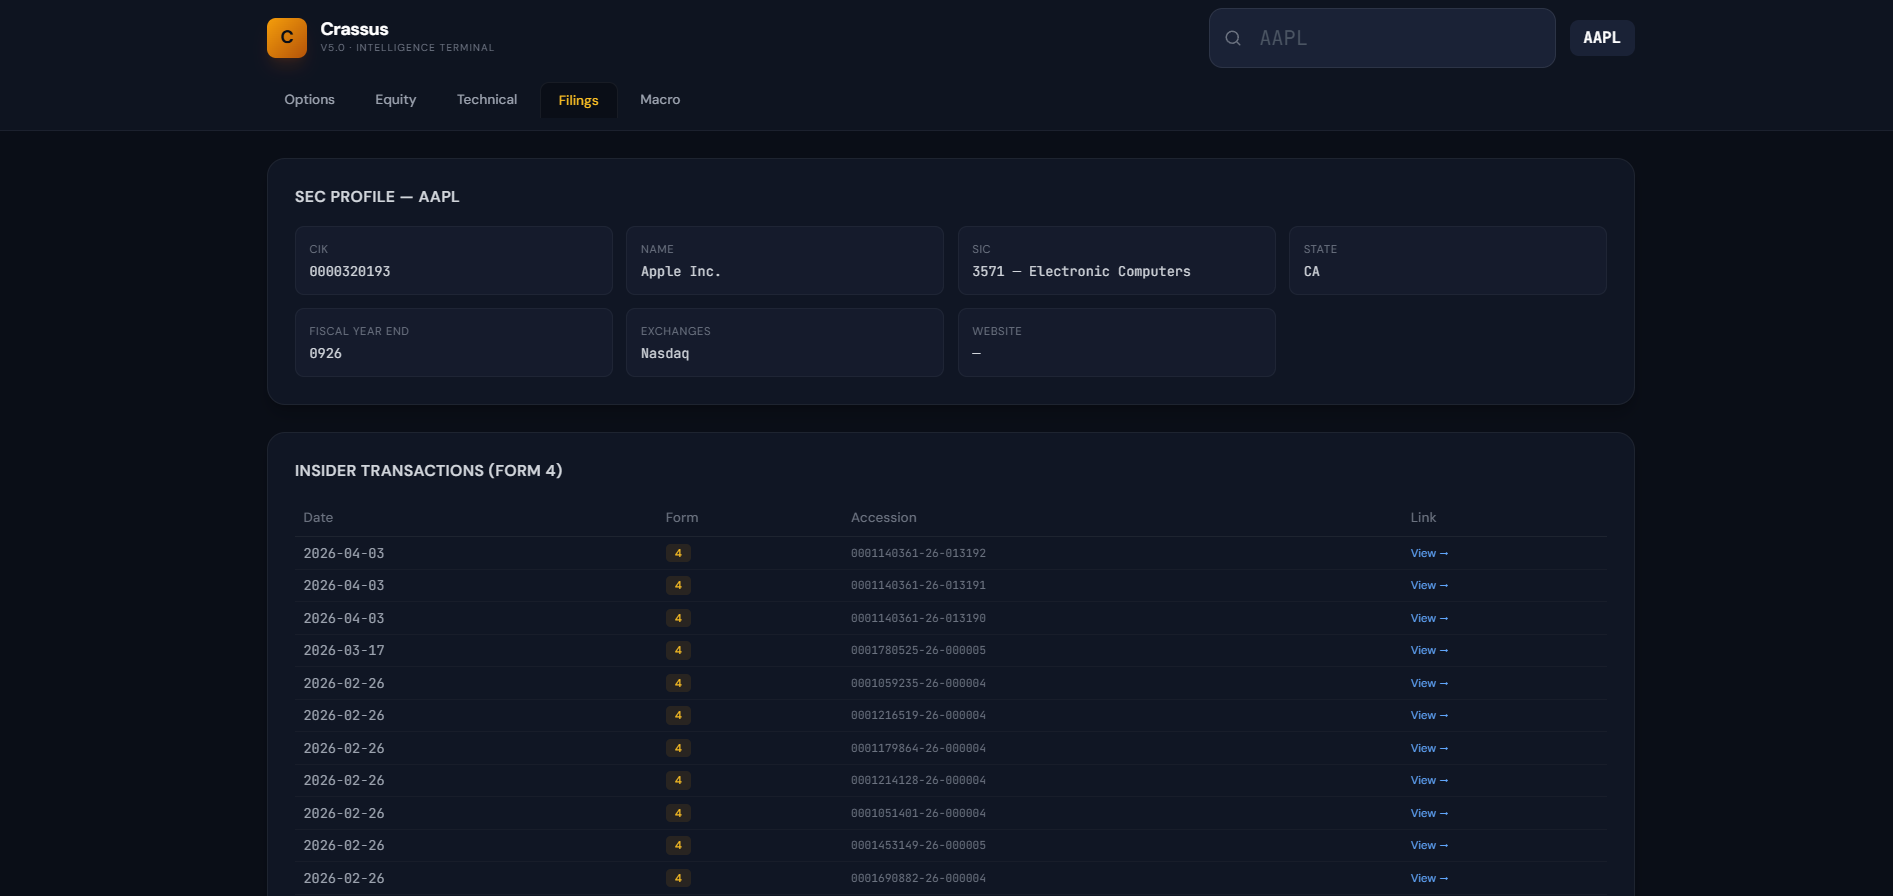This screenshot has height=896, width=1893.
Task: Focus the AAPL ticker search field
Action: click(x=1382, y=38)
